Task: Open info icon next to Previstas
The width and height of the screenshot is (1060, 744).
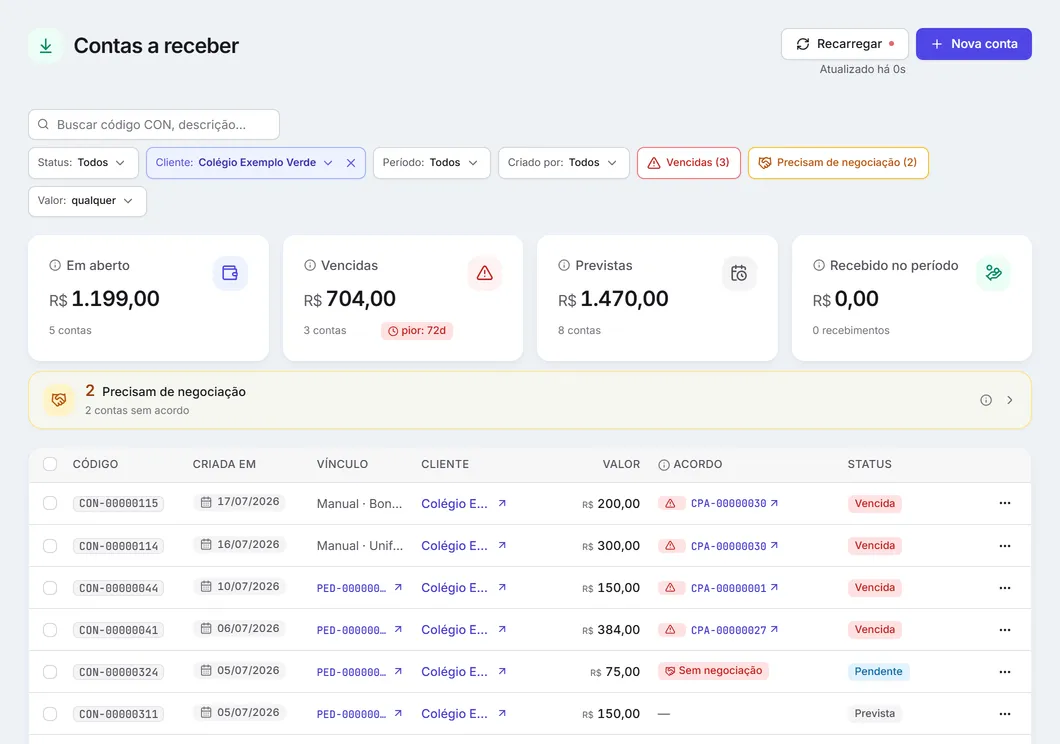Action: click(564, 266)
